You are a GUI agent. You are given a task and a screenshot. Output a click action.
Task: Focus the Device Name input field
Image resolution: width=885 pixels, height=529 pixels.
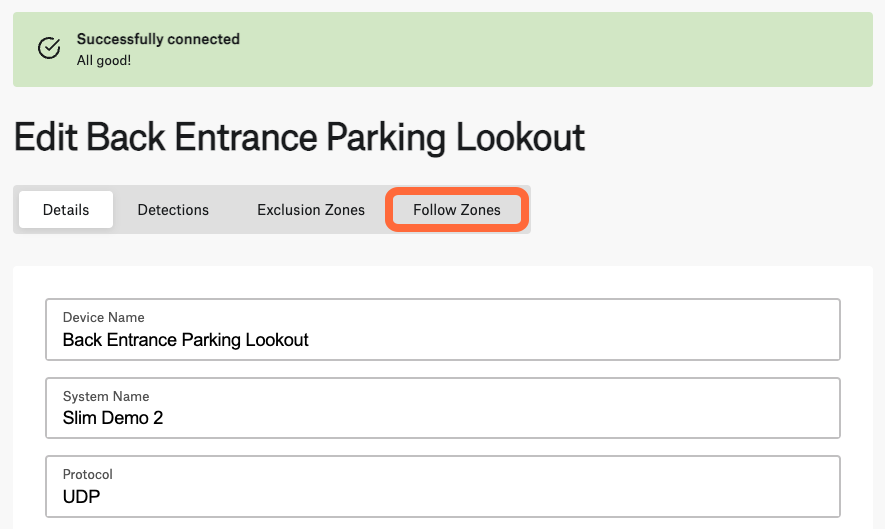click(443, 330)
